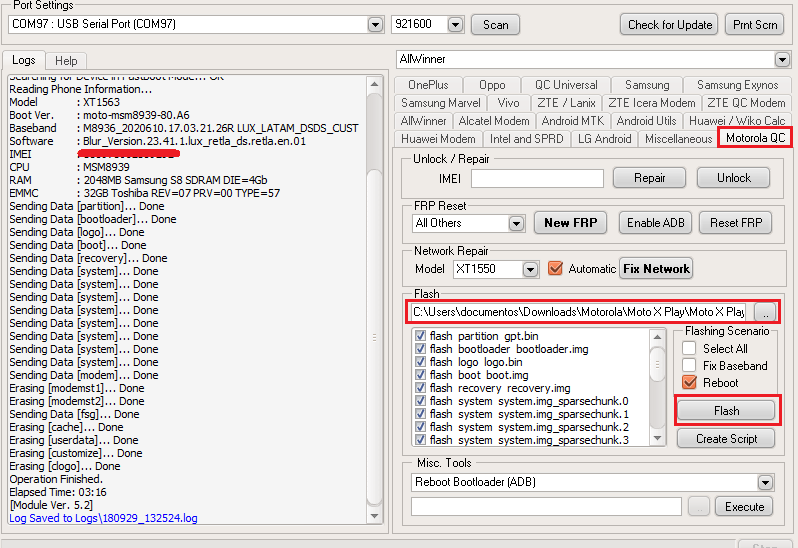Open the Samsung Exynos tab
This screenshot has width=798, height=548.
click(737, 85)
